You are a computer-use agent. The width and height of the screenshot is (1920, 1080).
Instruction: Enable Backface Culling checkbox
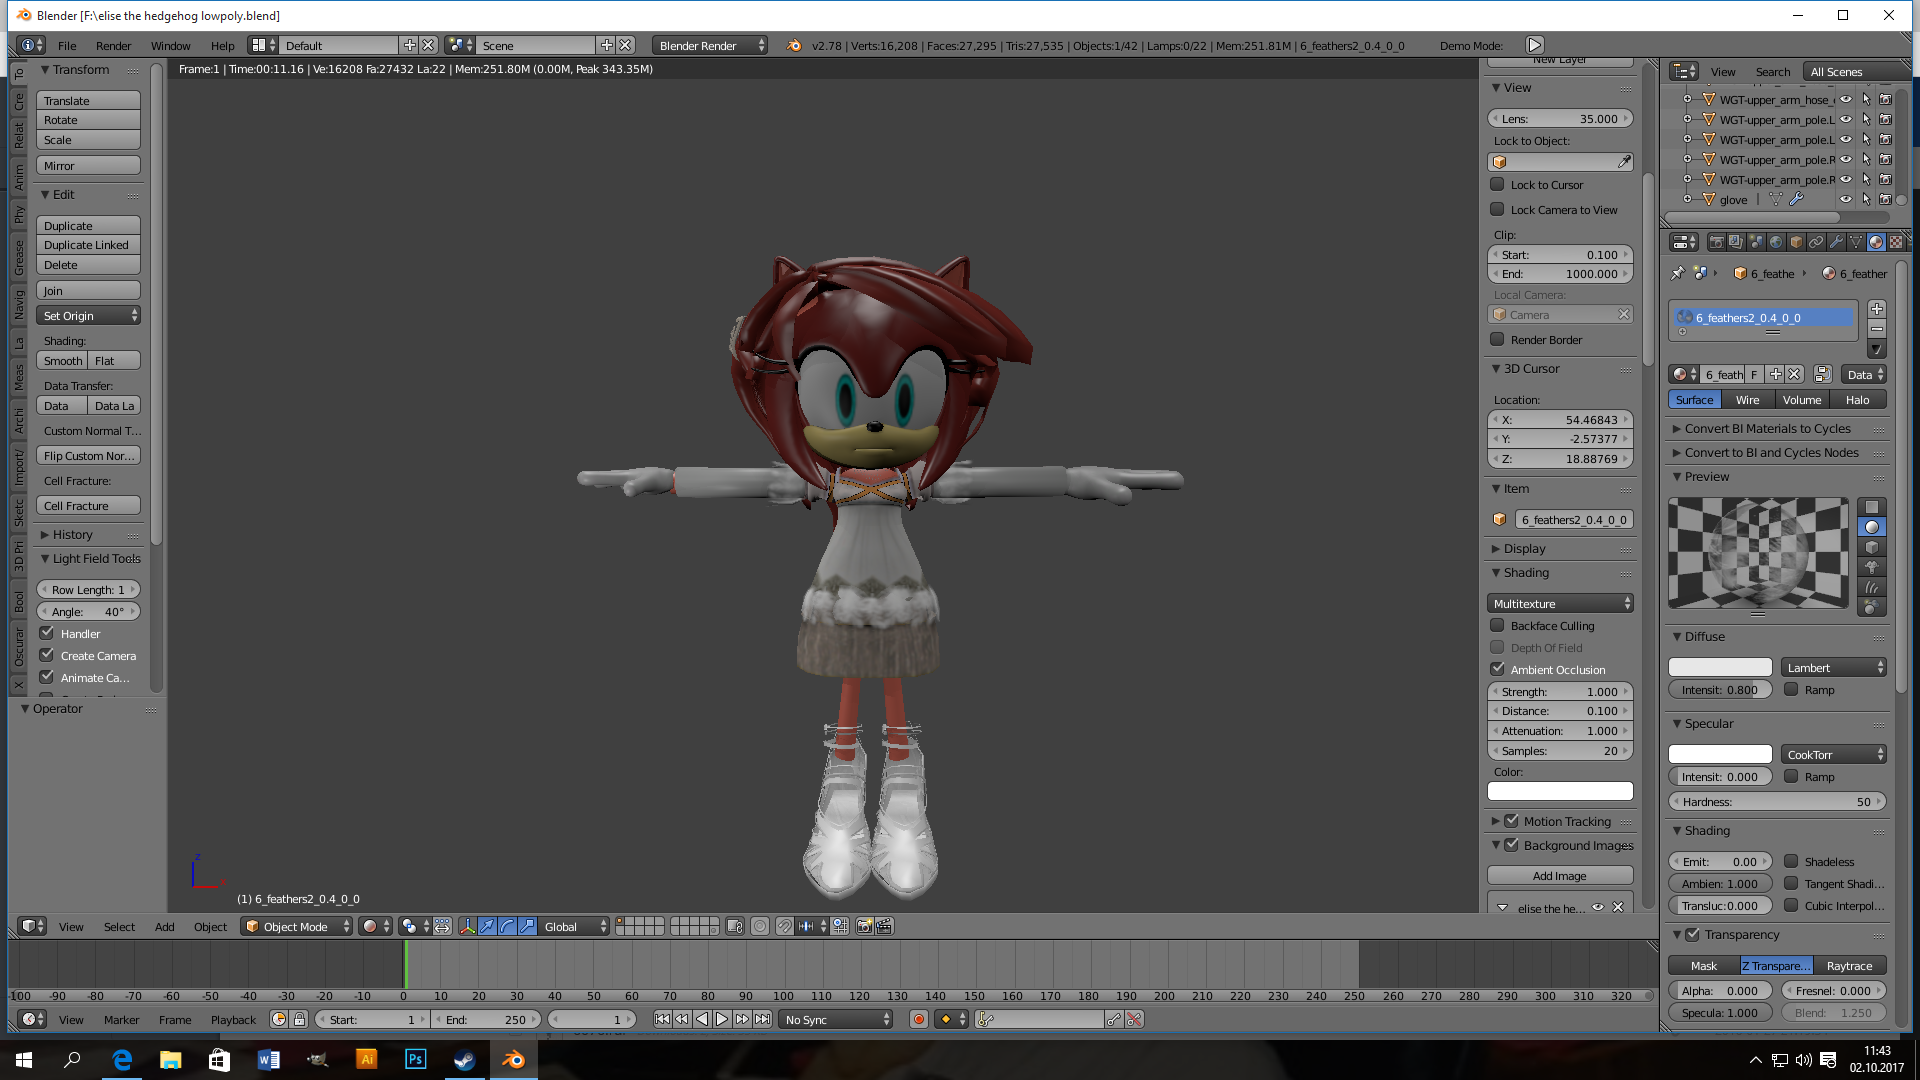[x=1497, y=625]
